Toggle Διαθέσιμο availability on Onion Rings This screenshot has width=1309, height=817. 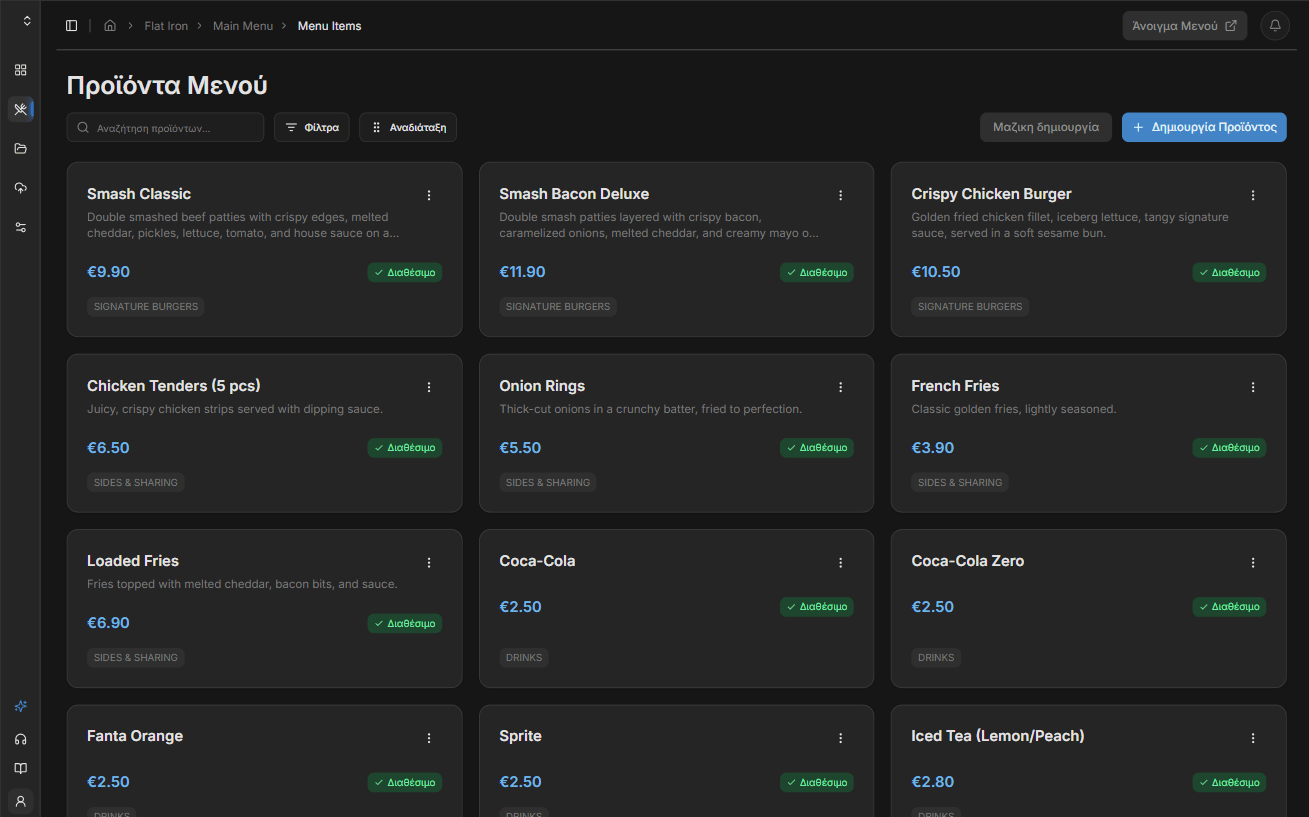[817, 448]
